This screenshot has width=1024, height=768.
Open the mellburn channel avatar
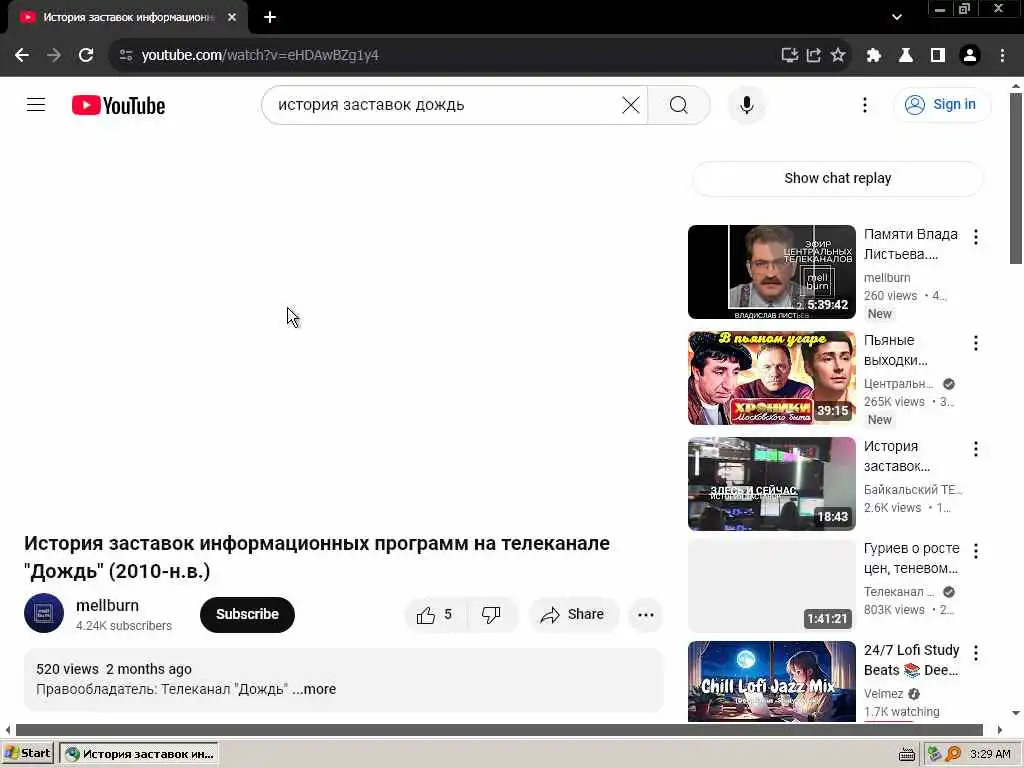pyautogui.click(x=44, y=613)
